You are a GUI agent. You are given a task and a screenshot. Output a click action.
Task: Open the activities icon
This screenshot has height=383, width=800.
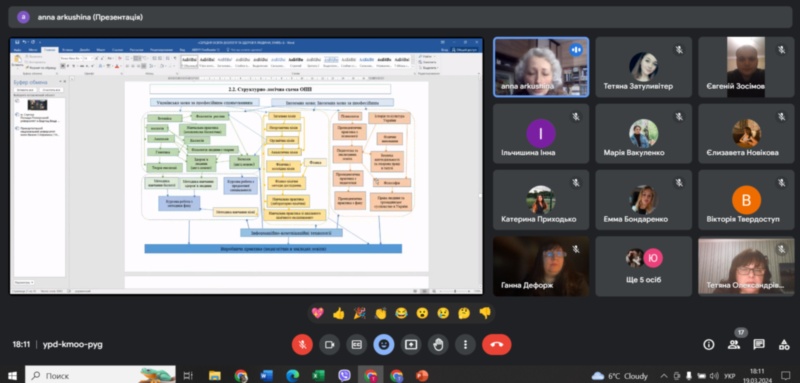pyautogui.click(x=784, y=345)
